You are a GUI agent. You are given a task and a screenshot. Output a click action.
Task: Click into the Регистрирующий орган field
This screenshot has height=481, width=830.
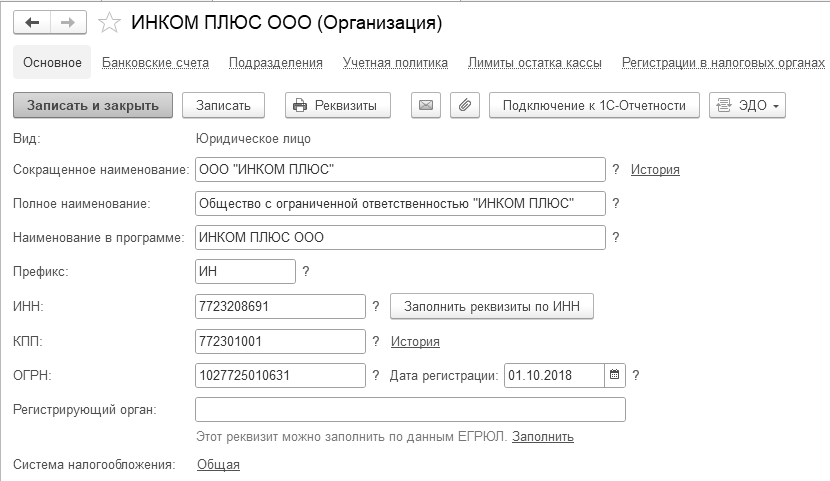(410, 410)
